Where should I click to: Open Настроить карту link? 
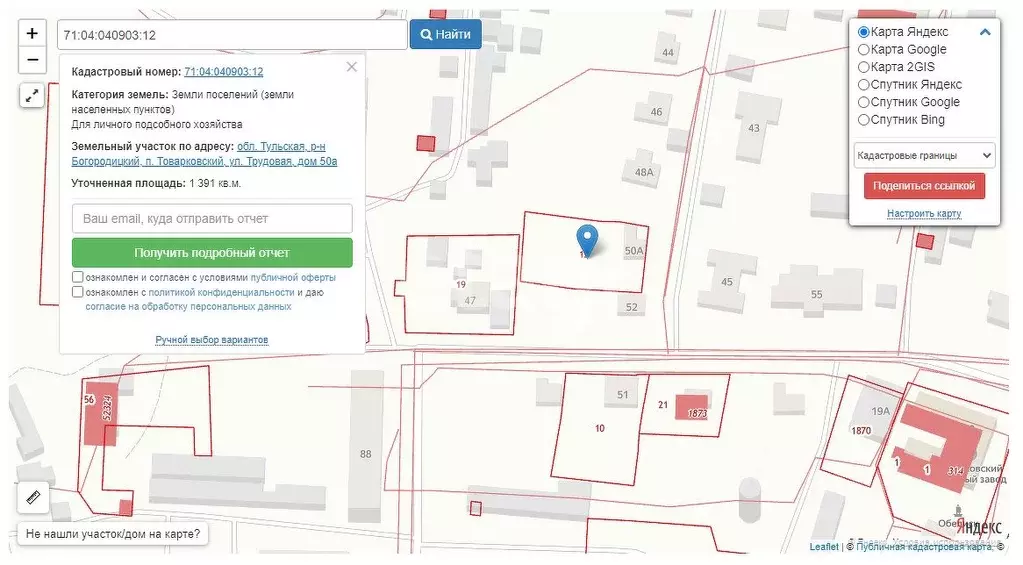pos(924,214)
